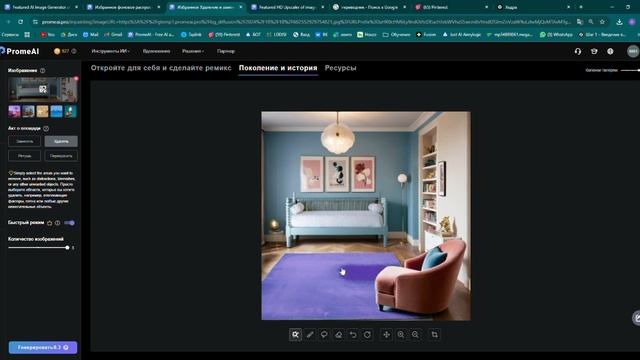Switch to Featured HD Upscaler browser tab

click(x=287, y=7)
